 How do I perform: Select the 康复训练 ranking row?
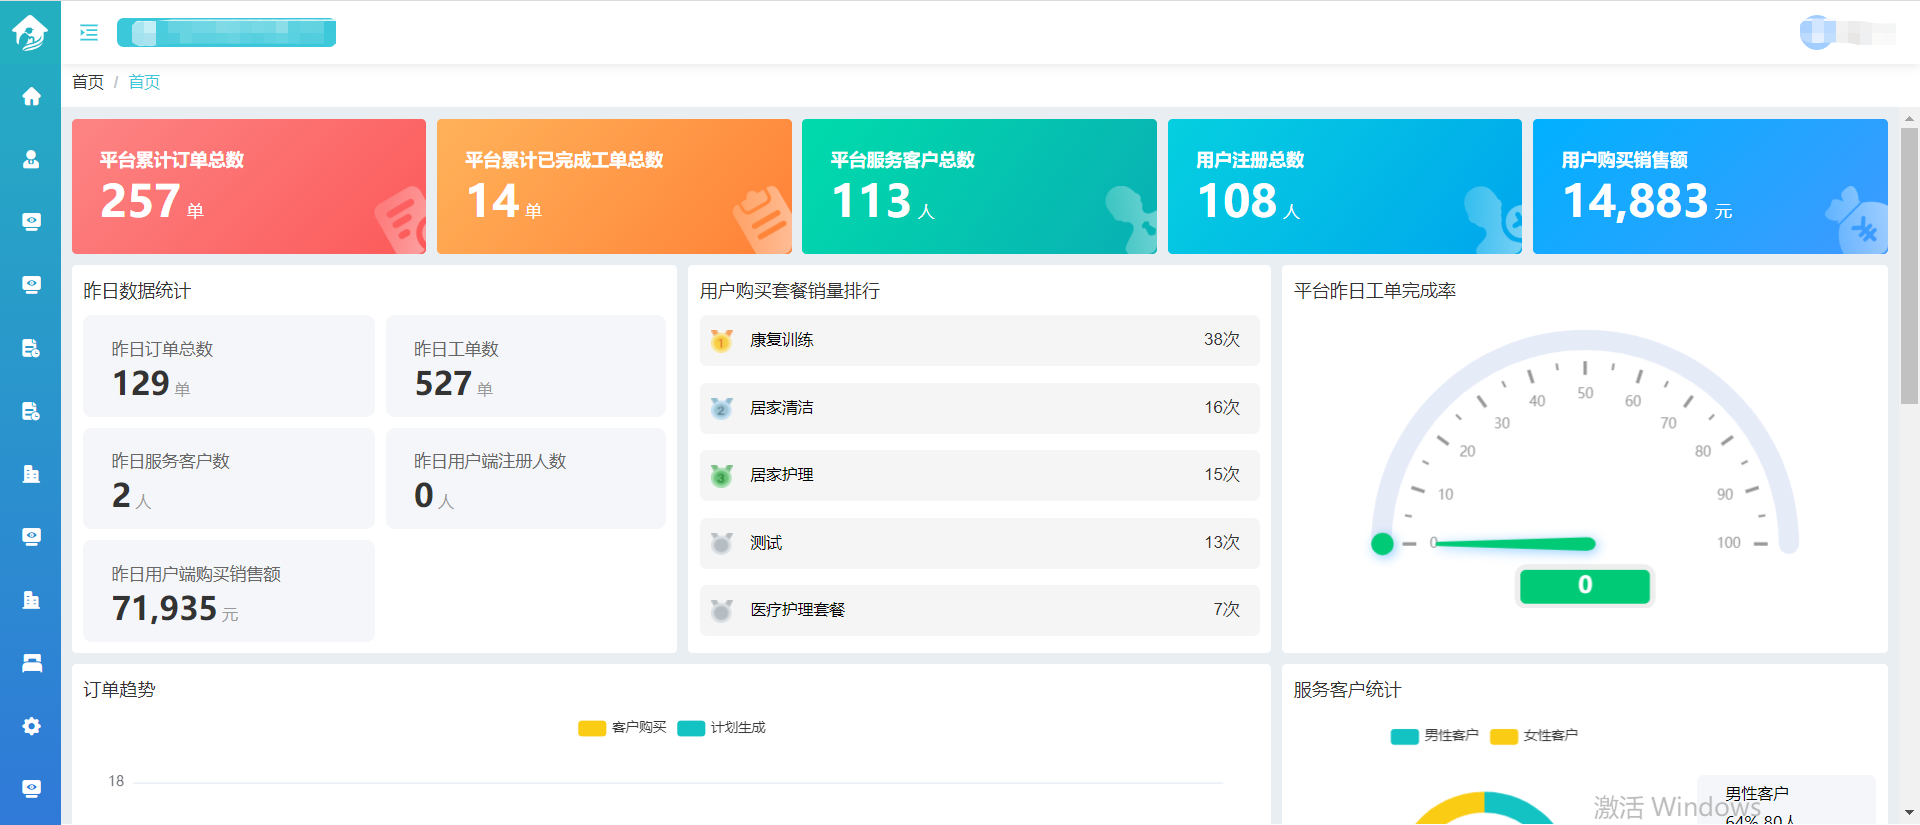tap(979, 340)
